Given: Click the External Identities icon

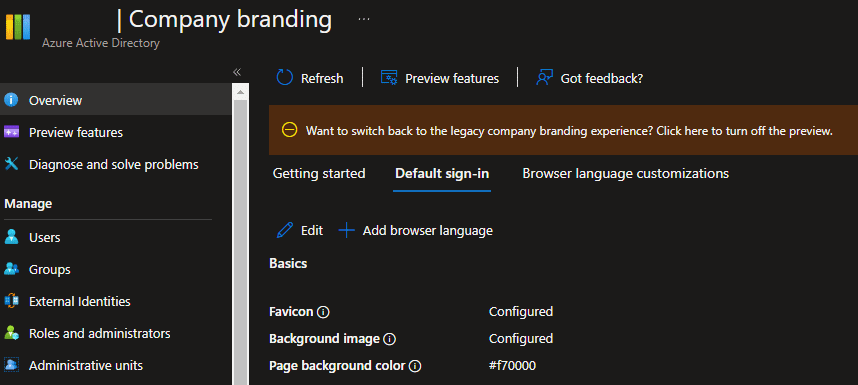Looking at the screenshot, I should pos(11,301).
